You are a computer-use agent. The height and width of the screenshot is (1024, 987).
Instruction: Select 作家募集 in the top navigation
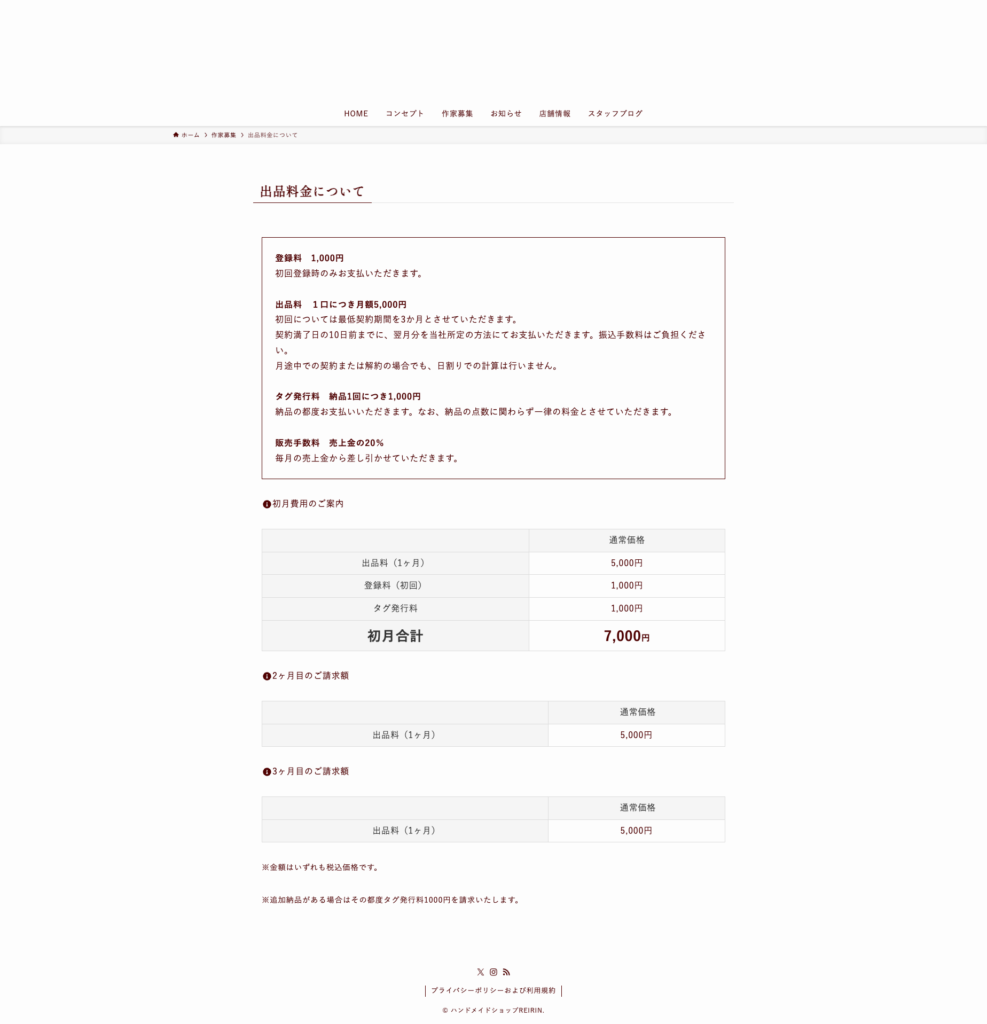(x=457, y=114)
